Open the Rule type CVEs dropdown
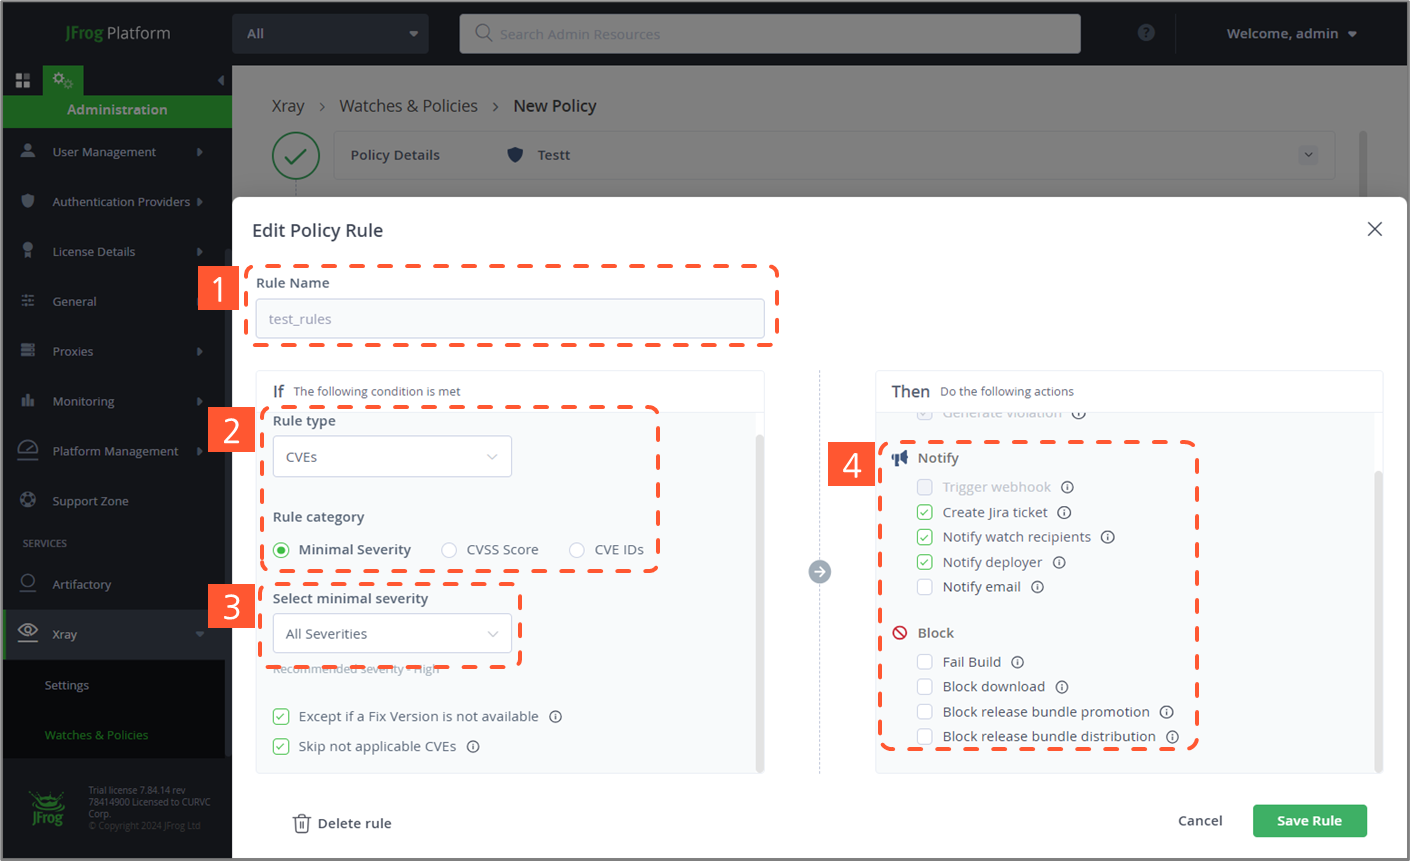1410x861 pixels. click(392, 457)
